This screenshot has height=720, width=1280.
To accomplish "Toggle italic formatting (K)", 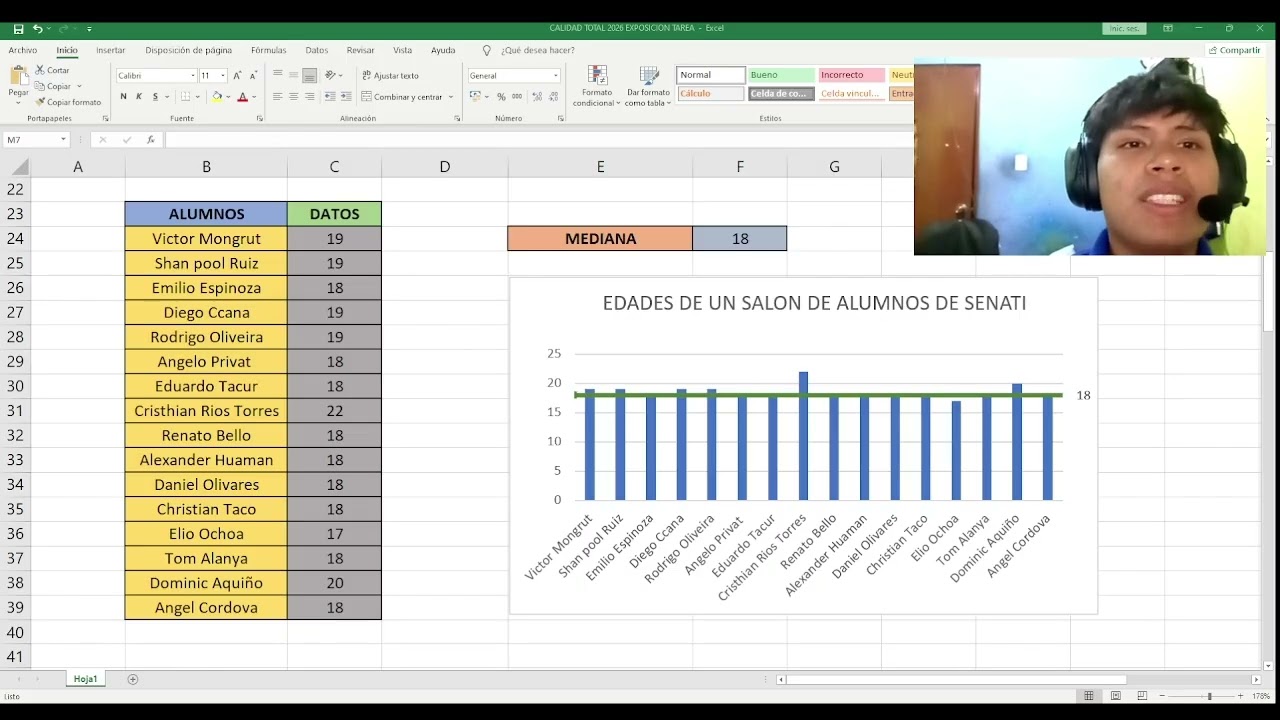I will click(140, 97).
